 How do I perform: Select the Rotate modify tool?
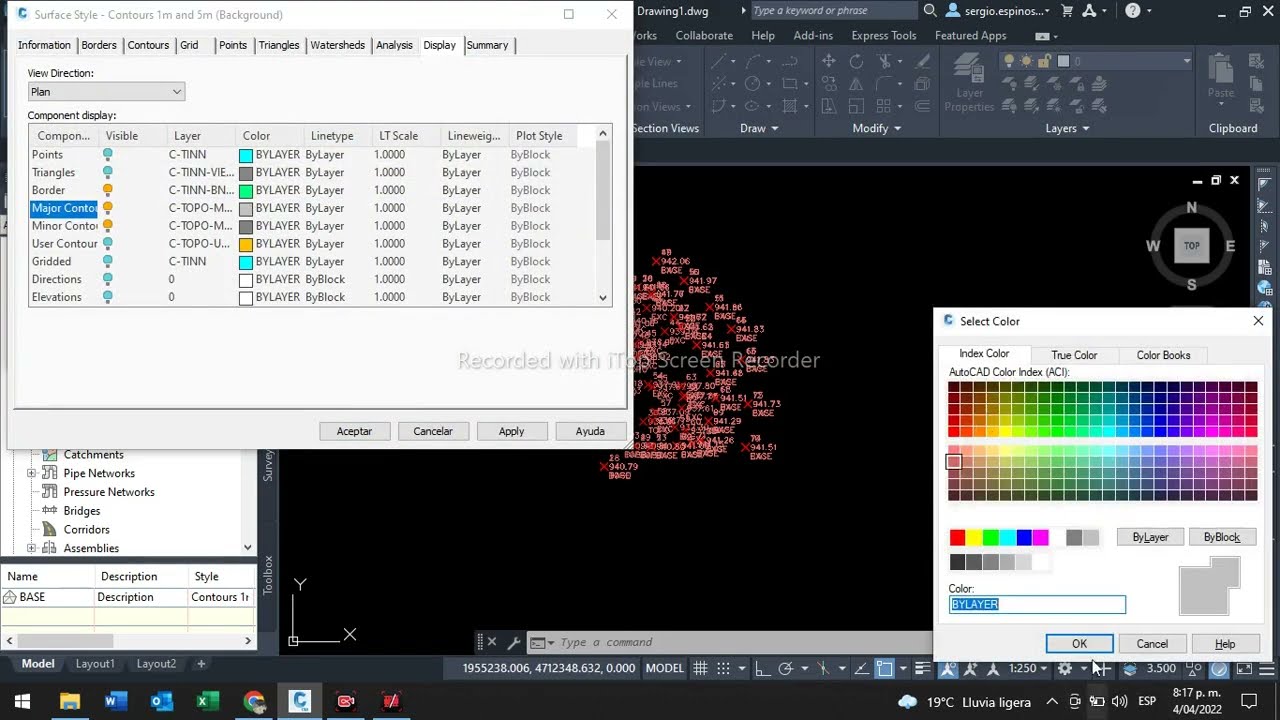[857, 61]
